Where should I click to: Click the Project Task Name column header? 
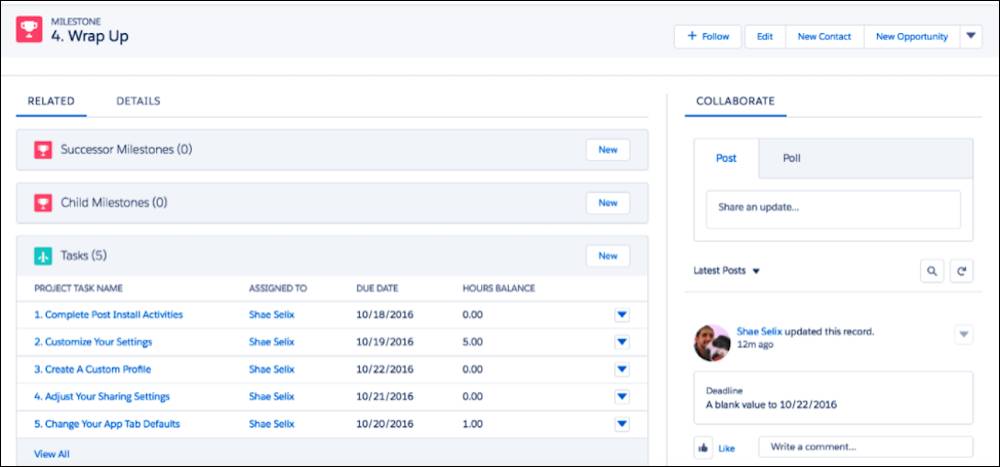(78, 288)
